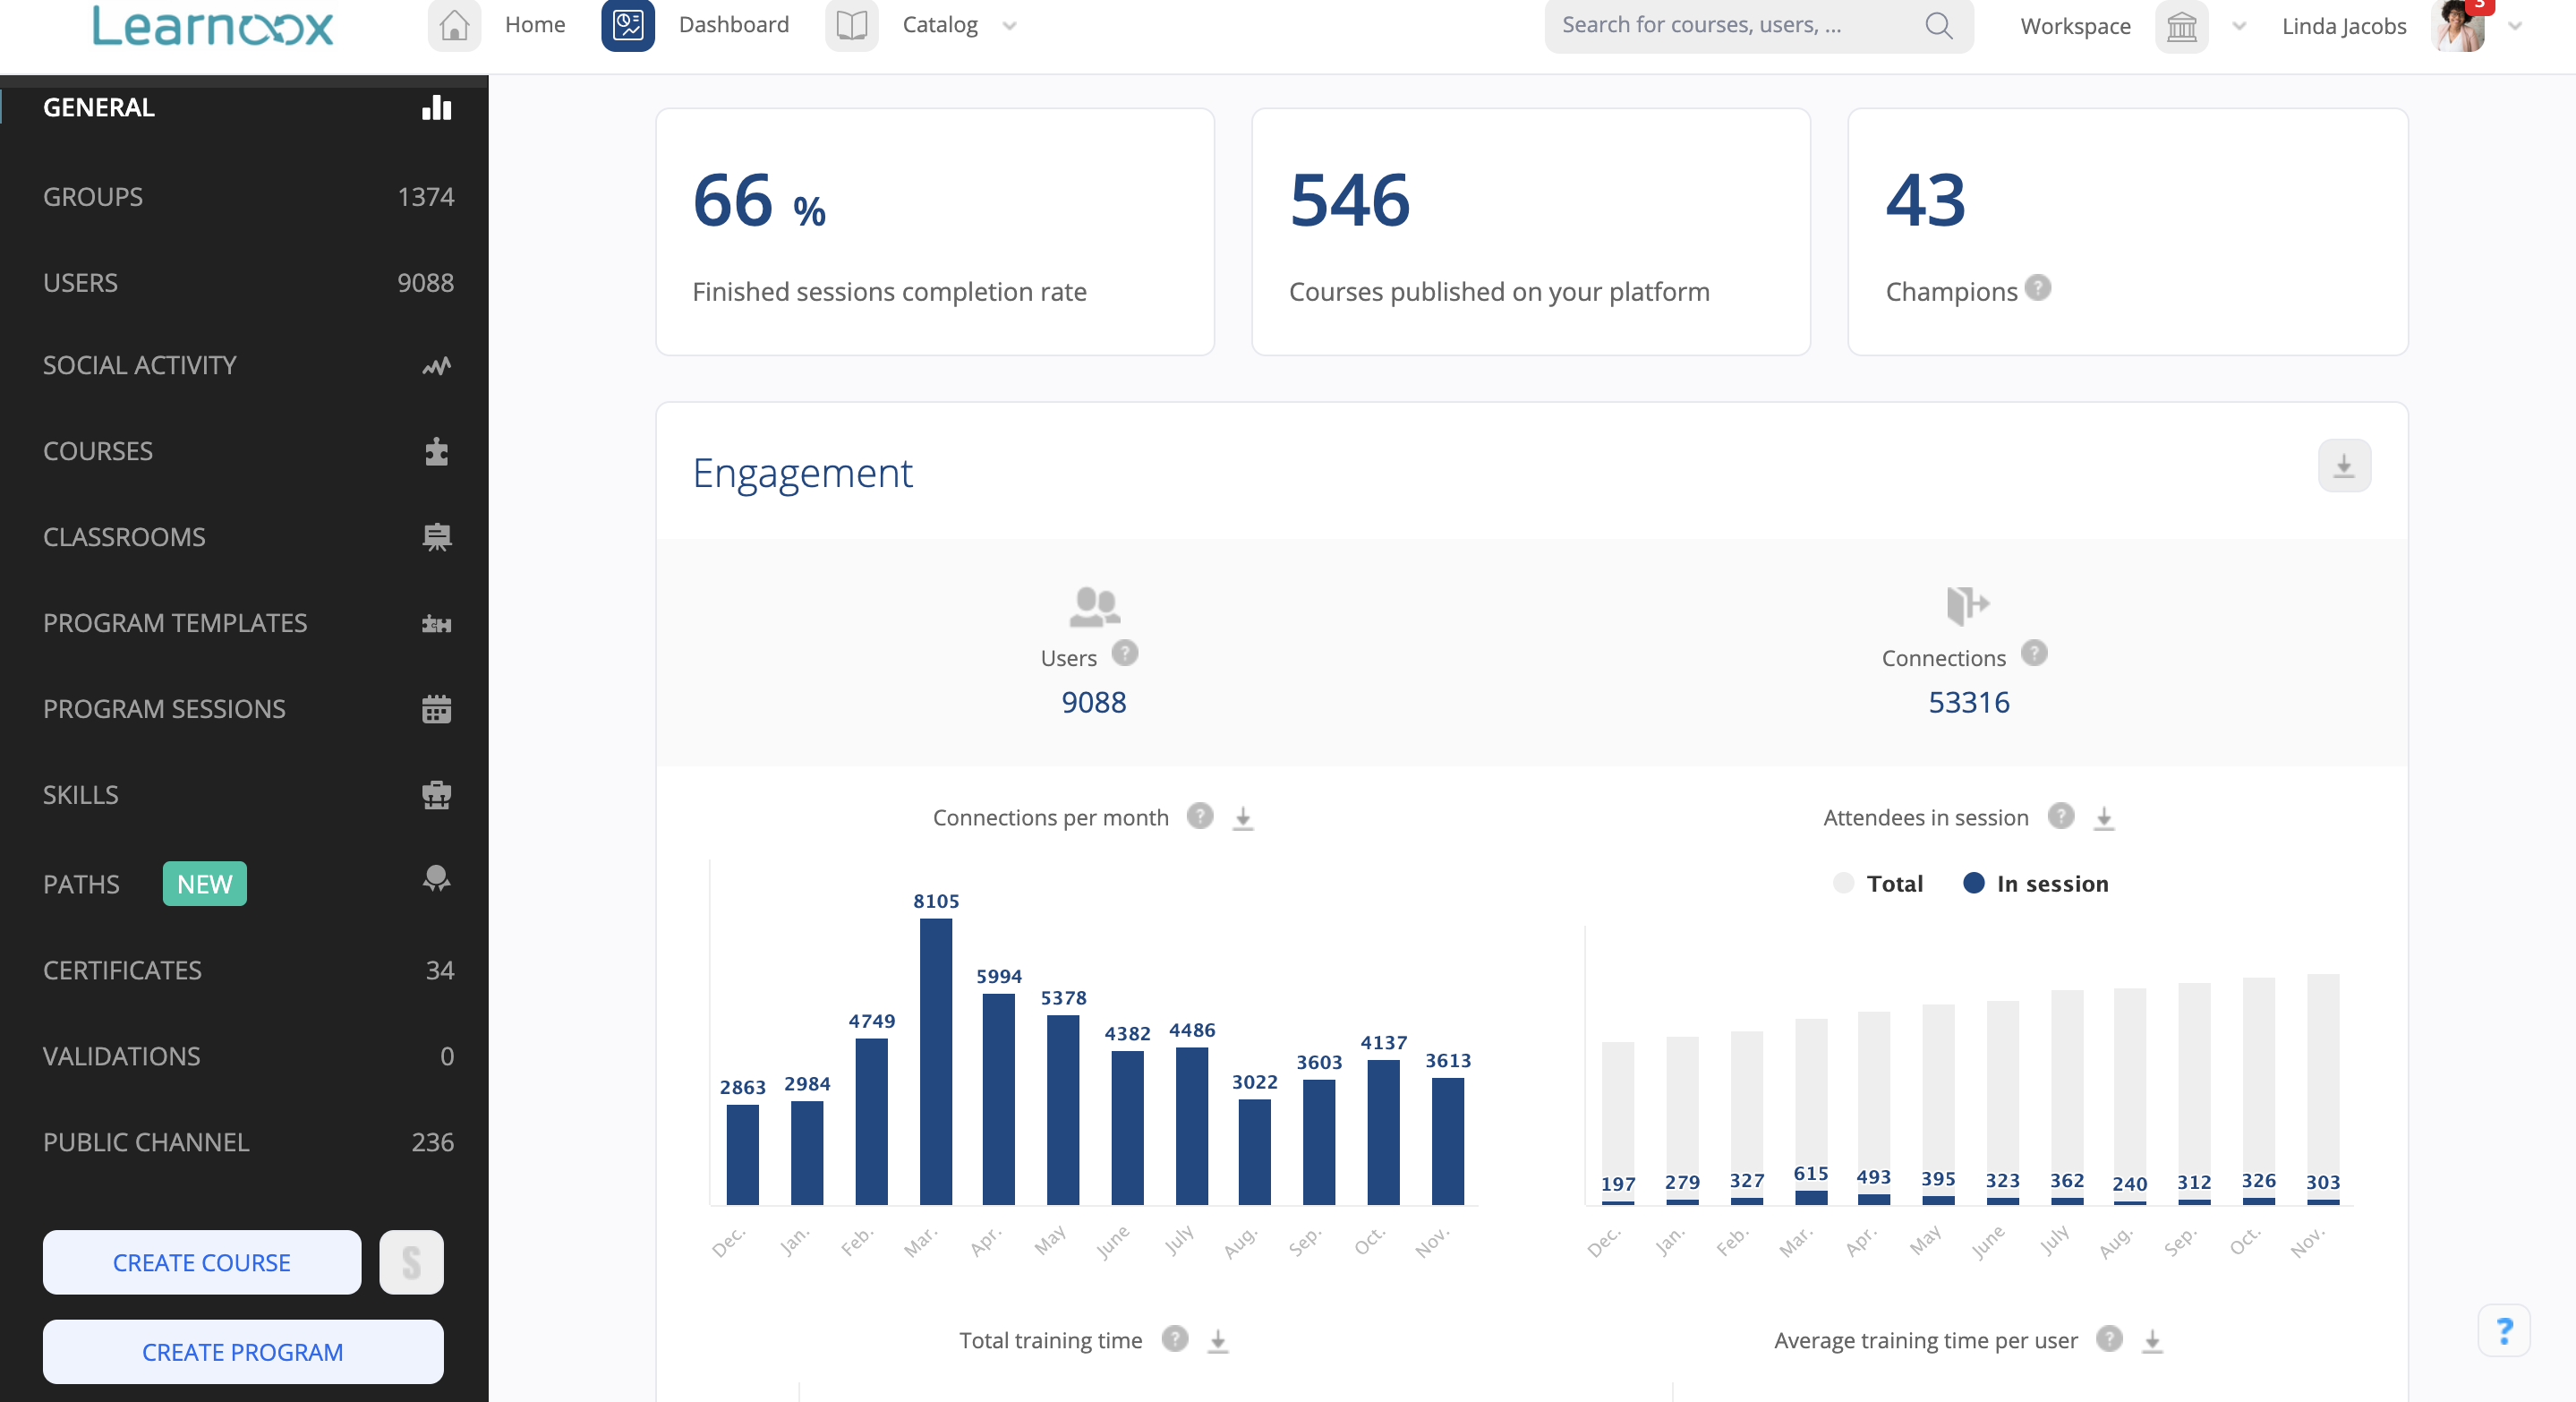Select the Social Activity sidebar icon
This screenshot has height=1402, width=2576.
(x=437, y=365)
